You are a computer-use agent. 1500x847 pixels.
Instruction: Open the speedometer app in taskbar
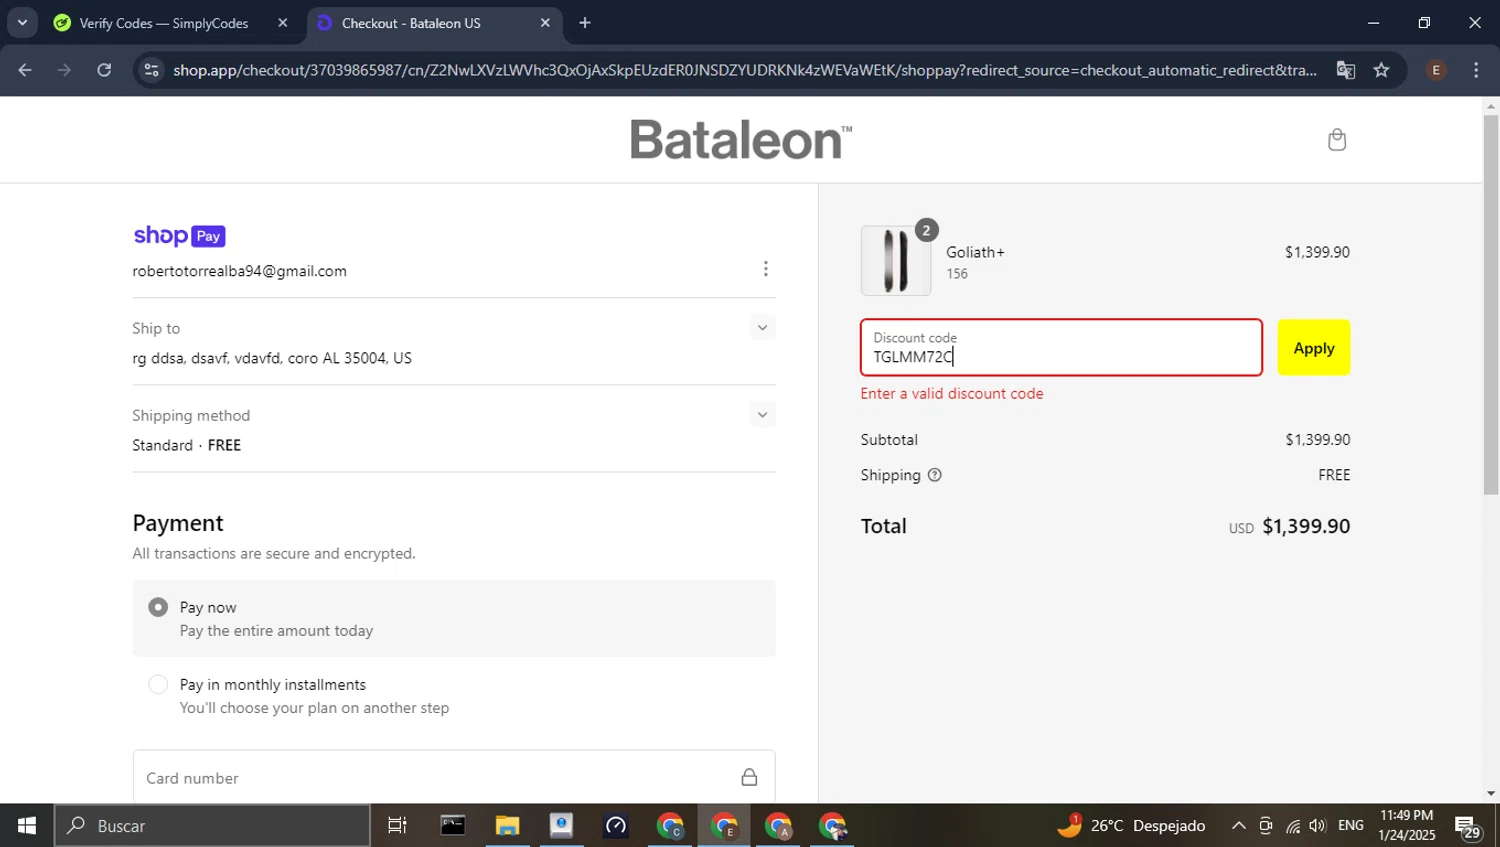pos(616,826)
